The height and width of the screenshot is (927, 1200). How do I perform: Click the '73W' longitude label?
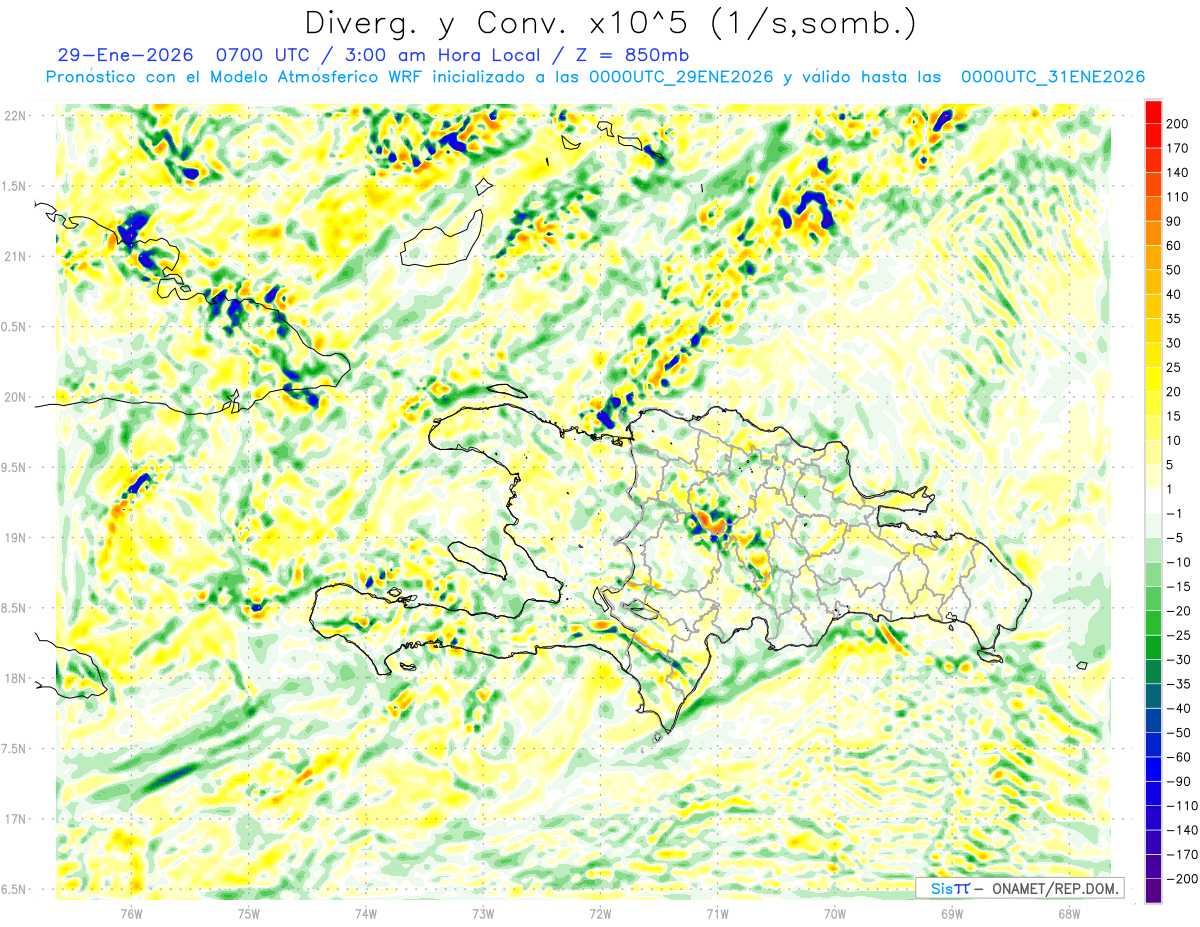[483, 913]
